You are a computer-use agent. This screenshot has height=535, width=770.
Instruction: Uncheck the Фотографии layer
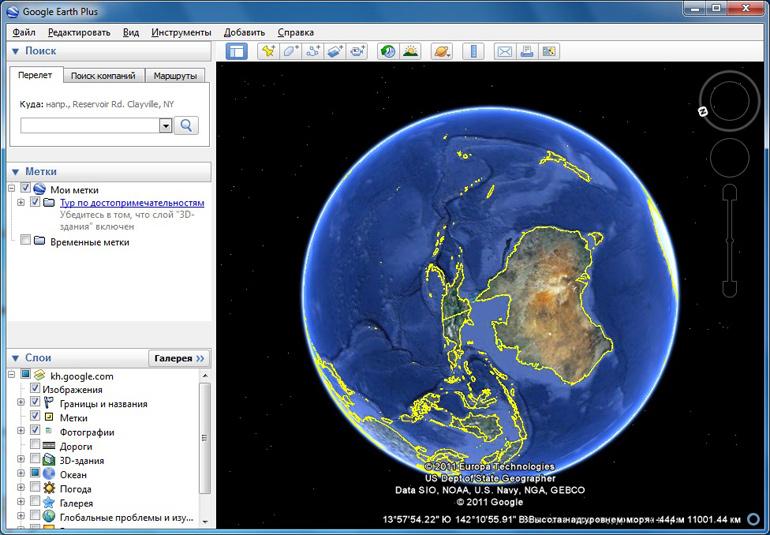35,431
